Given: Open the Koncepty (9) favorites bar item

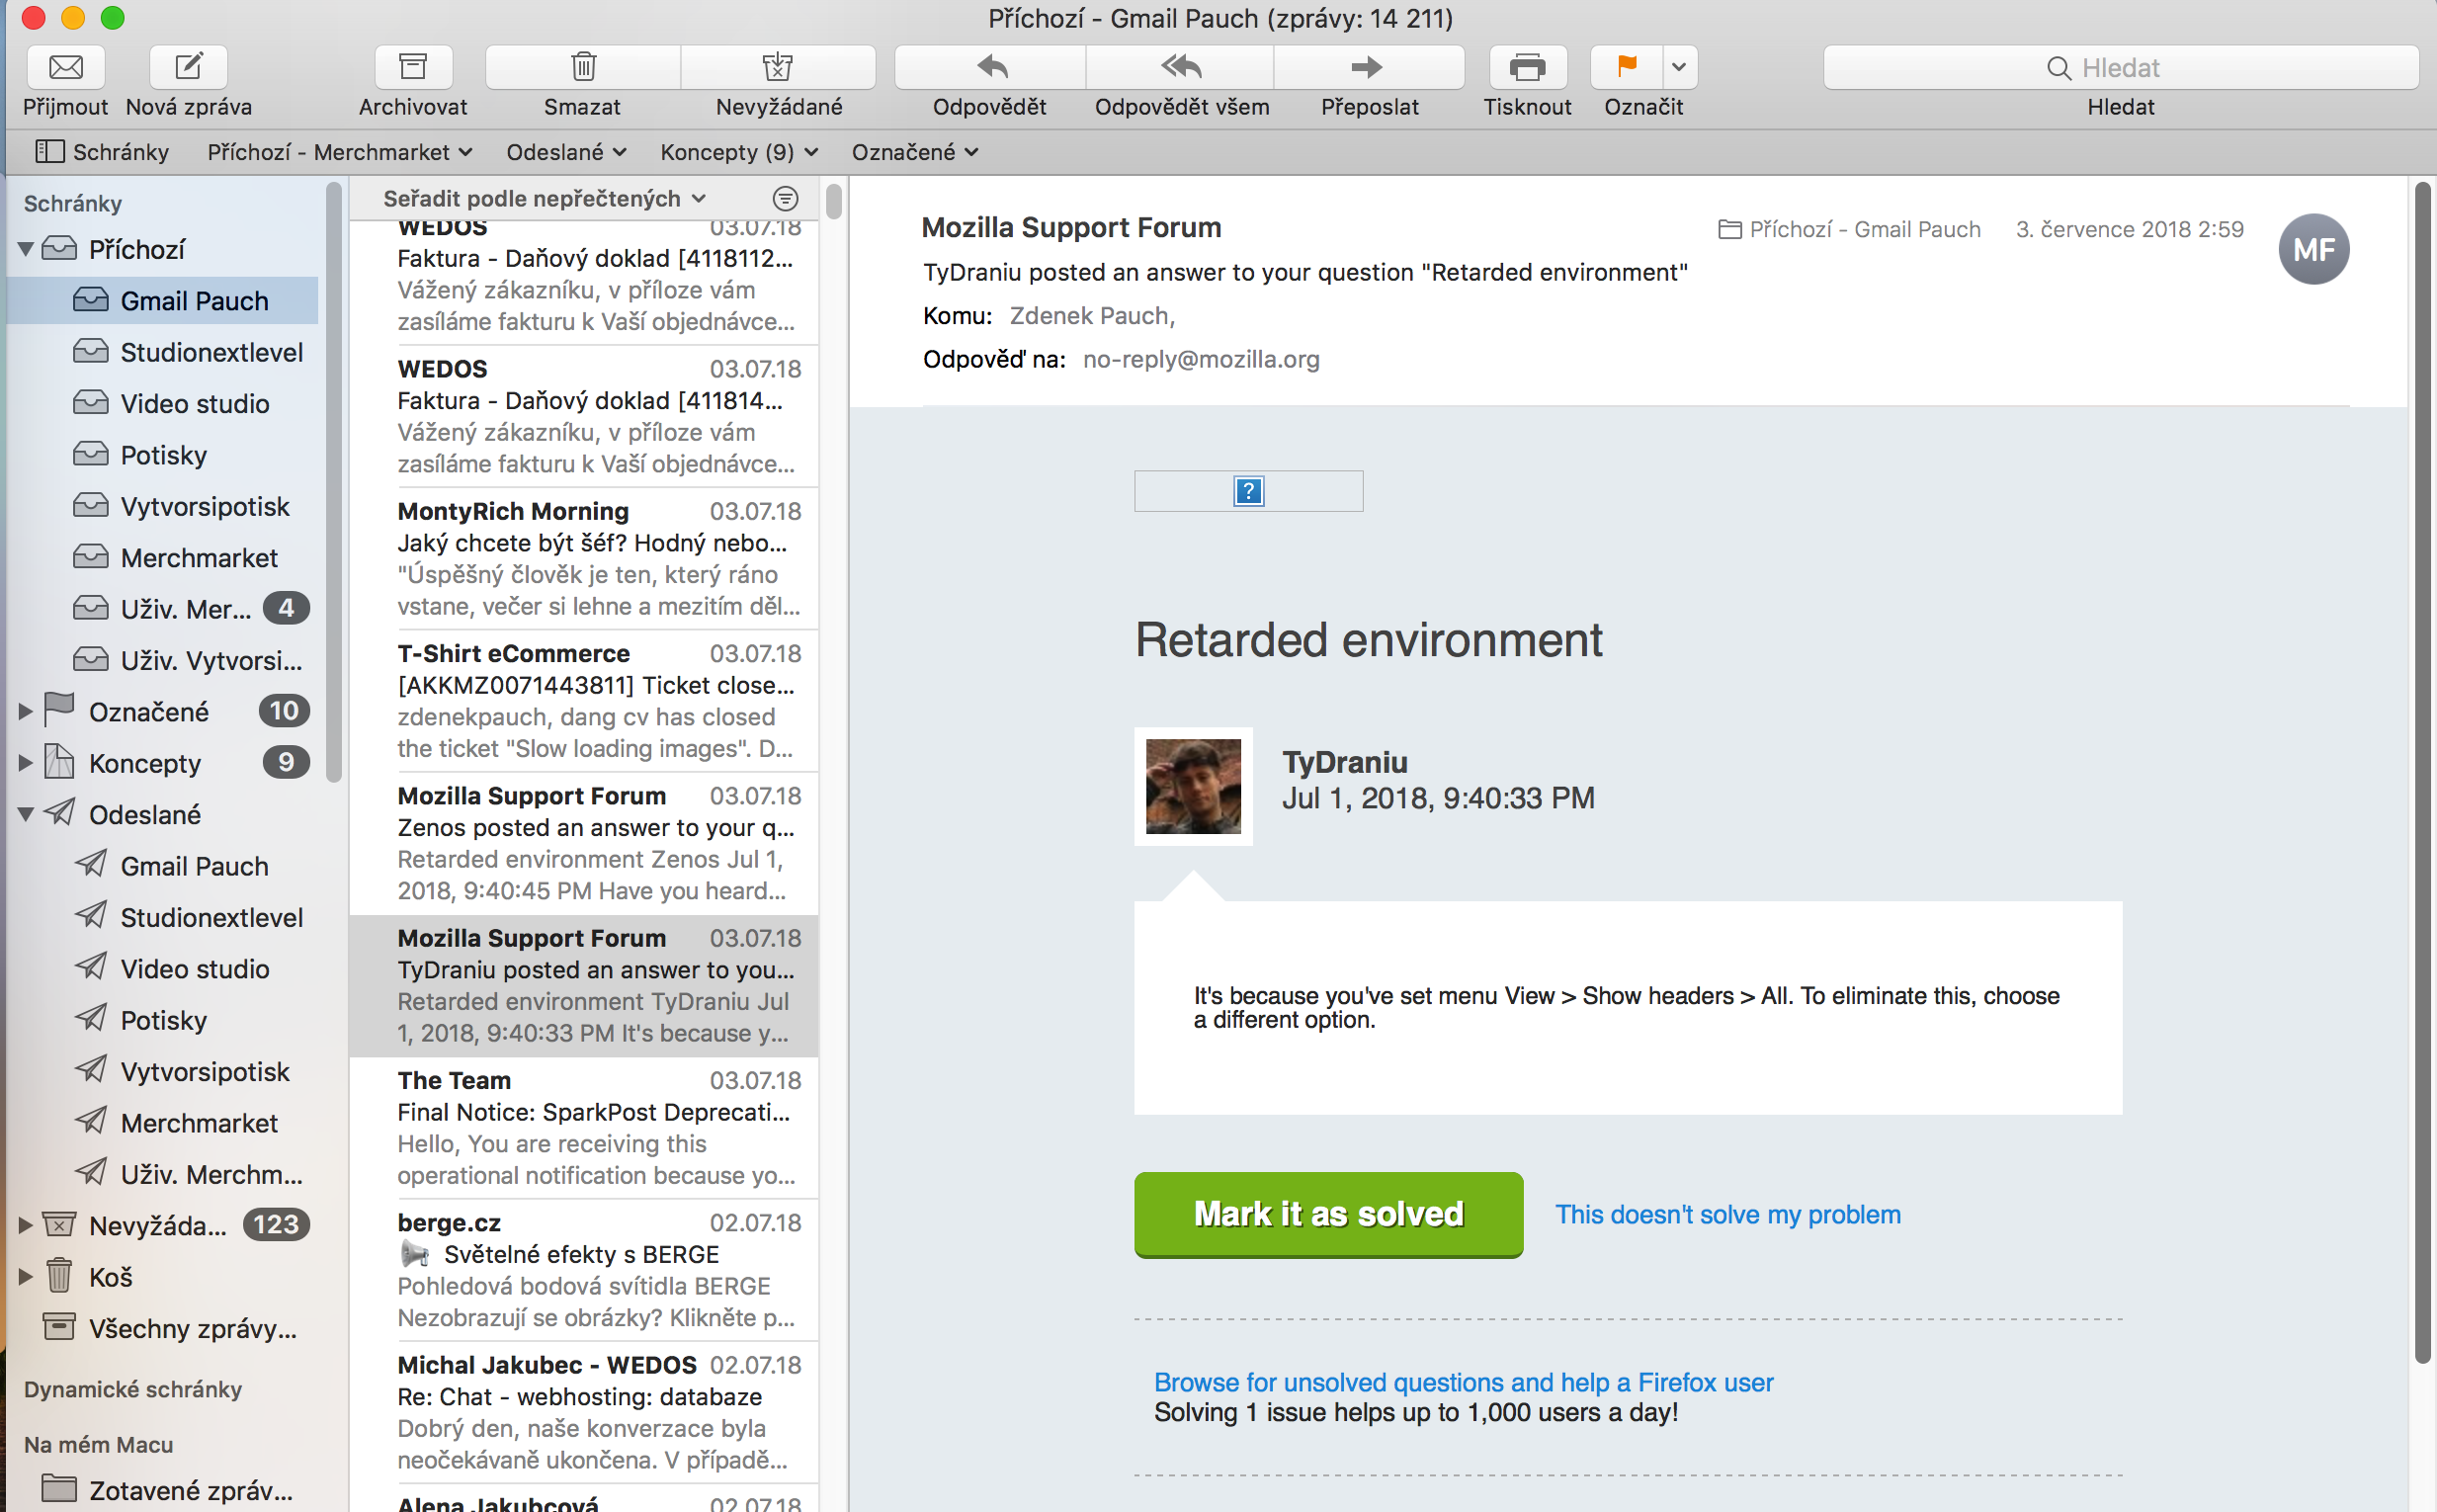Looking at the screenshot, I should [738, 152].
